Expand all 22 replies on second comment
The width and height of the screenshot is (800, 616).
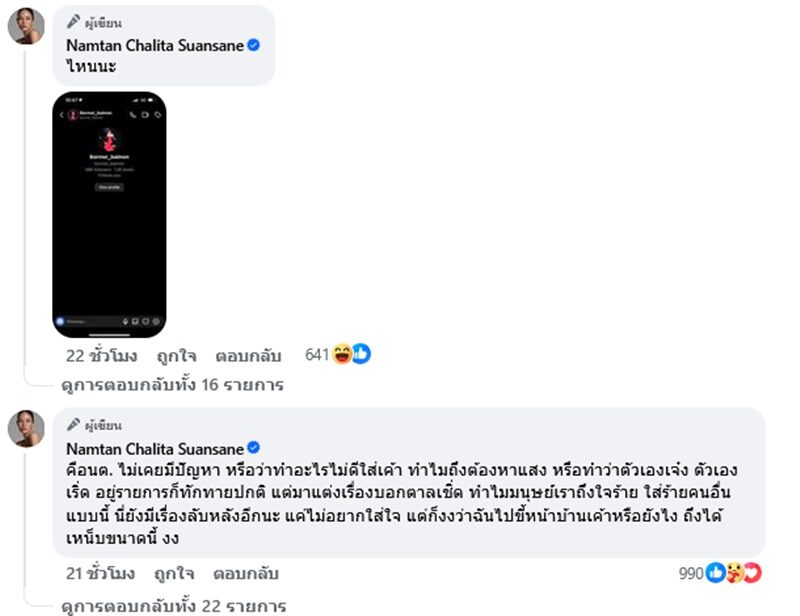173,606
